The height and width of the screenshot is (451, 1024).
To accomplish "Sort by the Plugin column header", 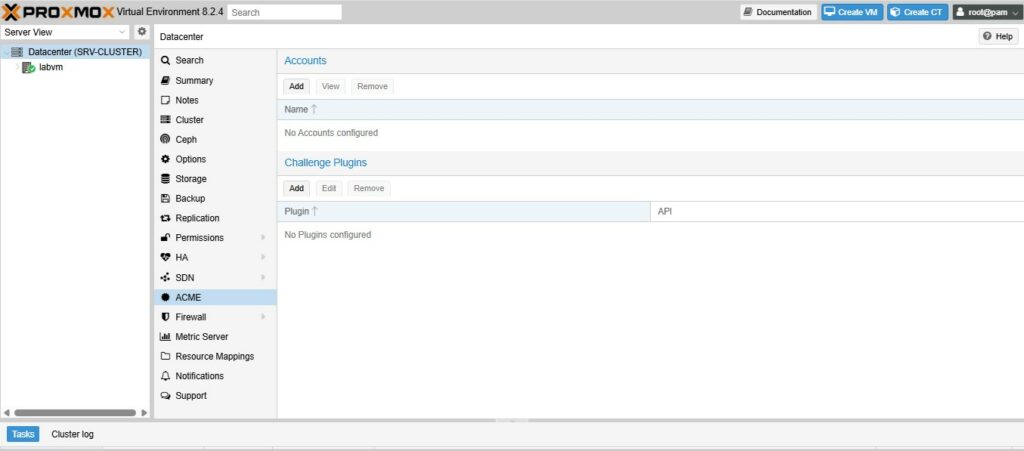I will coord(297,212).
